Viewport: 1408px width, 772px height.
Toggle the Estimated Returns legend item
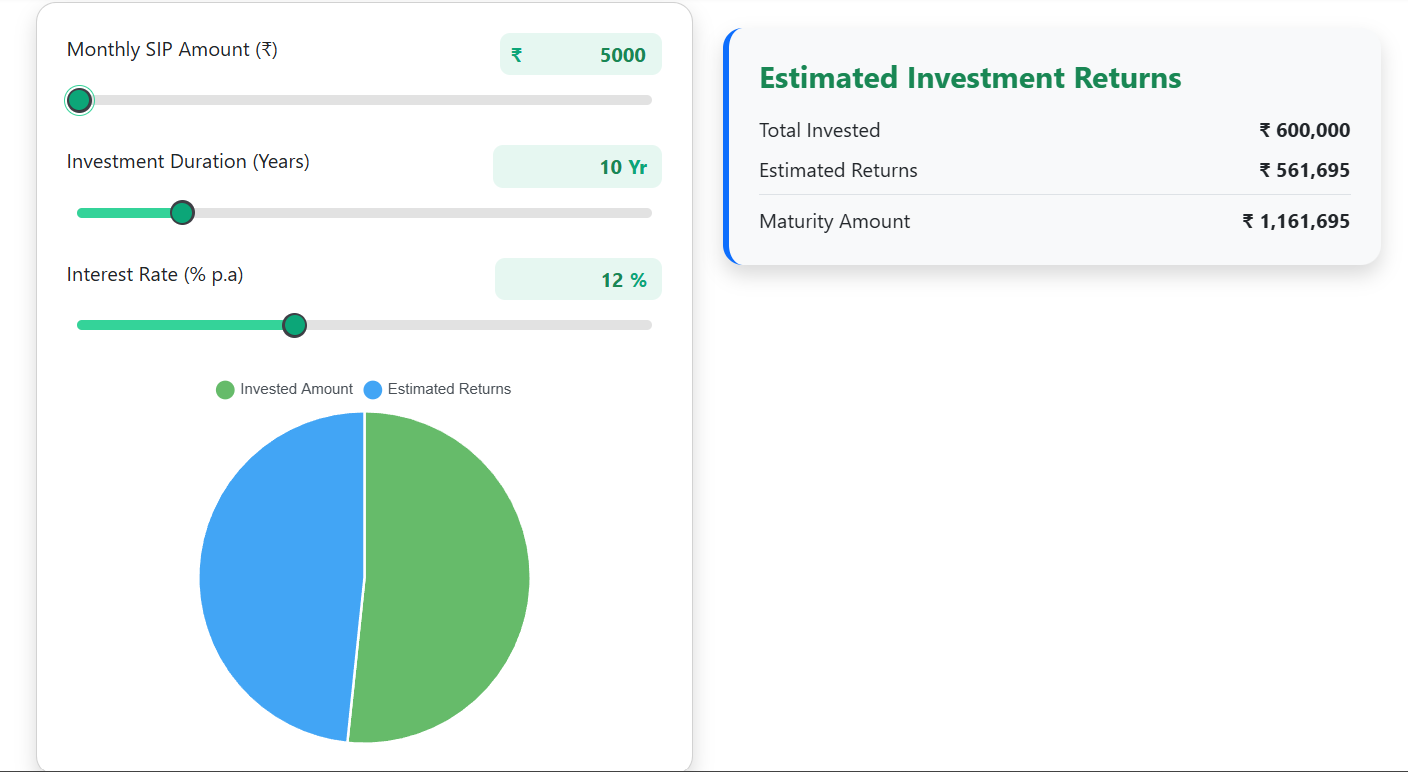pyautogui.click(x=437, y=389)
